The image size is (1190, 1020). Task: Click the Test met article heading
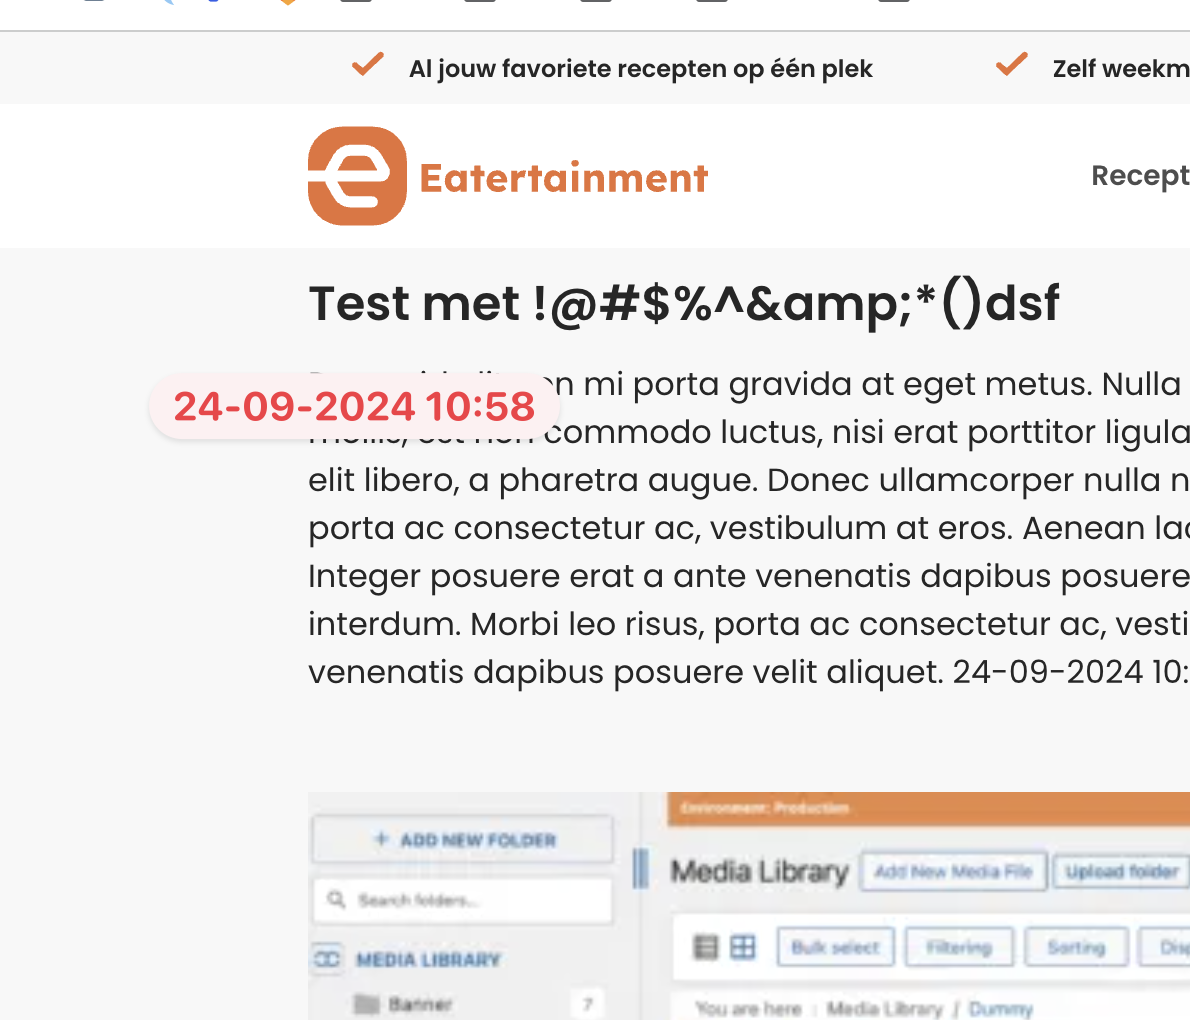[683, 304]
